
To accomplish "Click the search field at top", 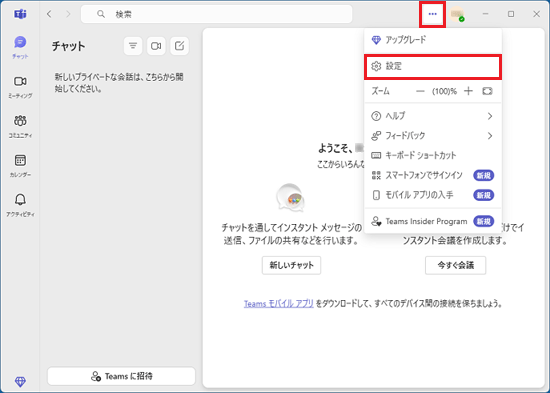I will pos(216,14).
